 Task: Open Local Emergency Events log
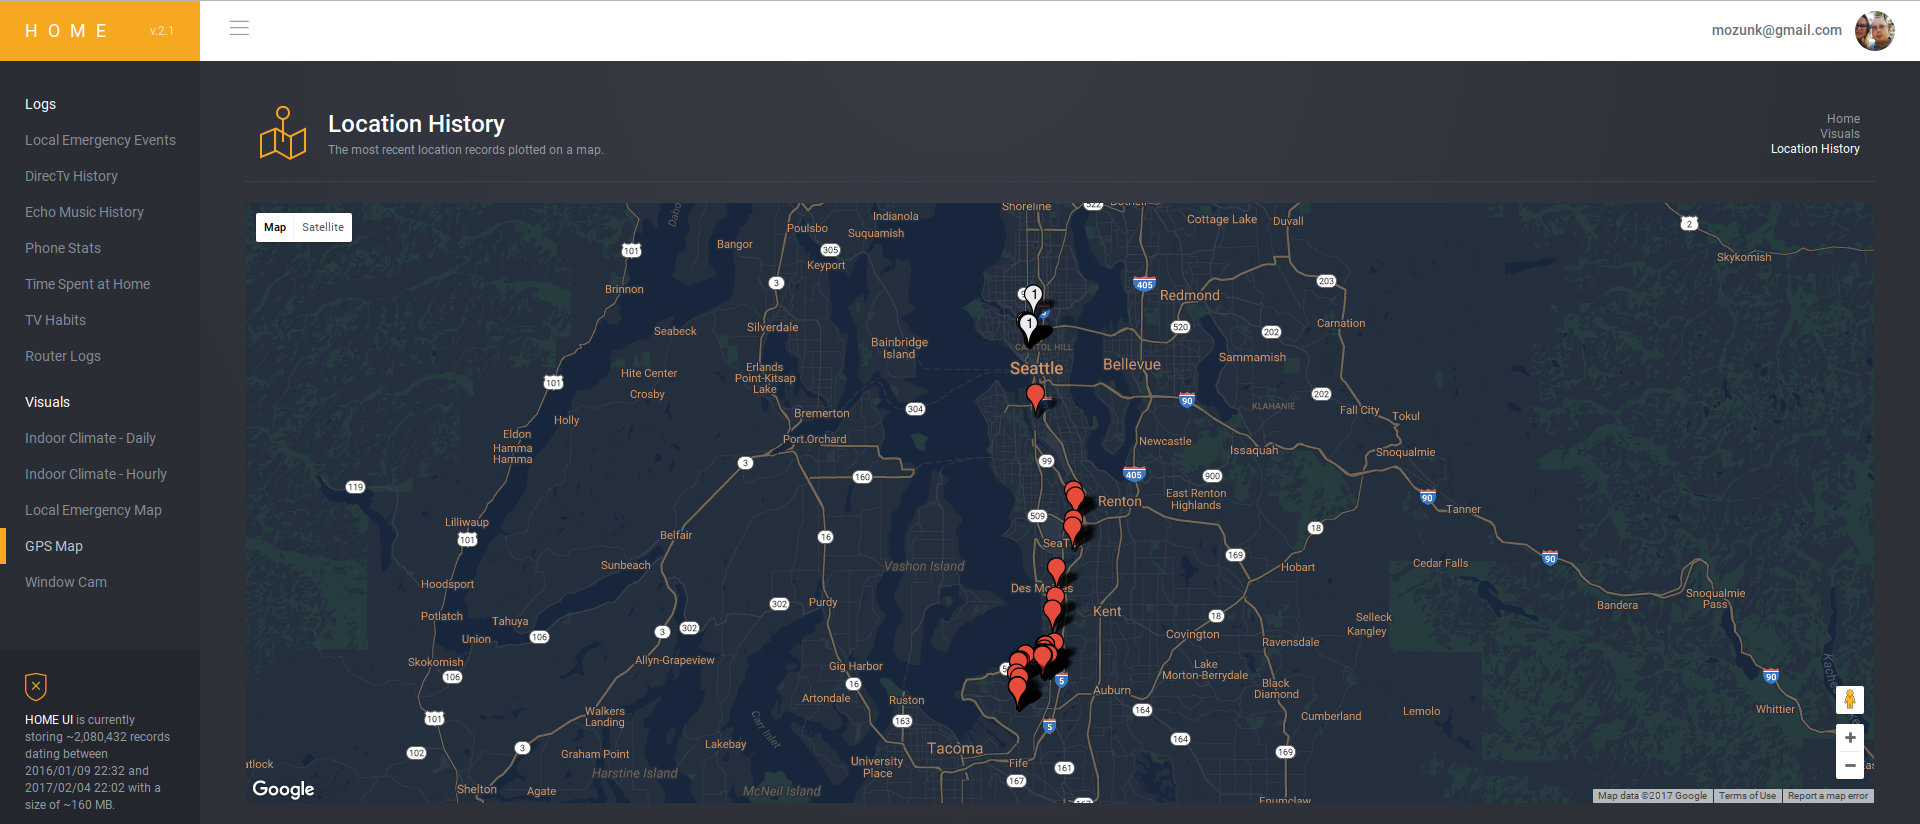pos(100,140)
